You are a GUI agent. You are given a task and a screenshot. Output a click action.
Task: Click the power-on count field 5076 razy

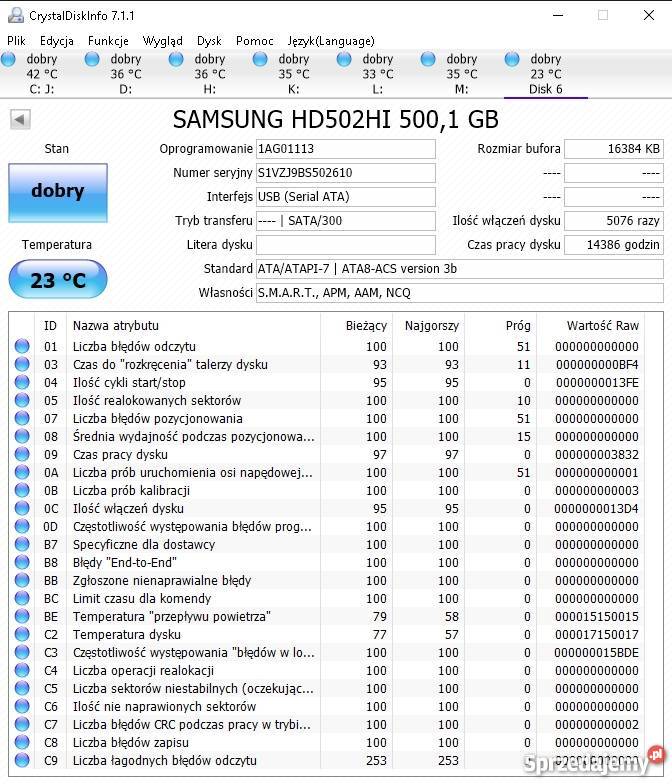tap(614, 221)
